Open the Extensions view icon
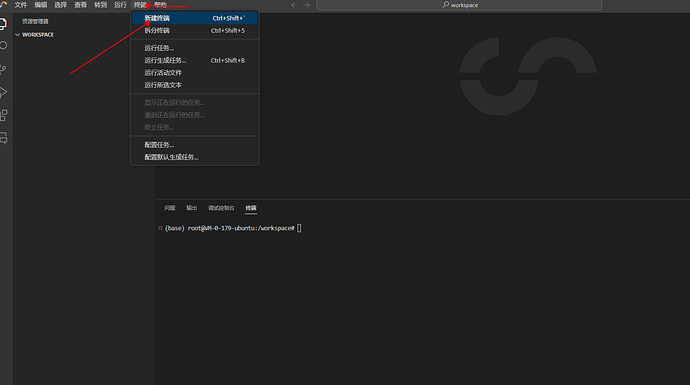Image resolution: width=690 pixels, height=385 pixels. point(3,115)
